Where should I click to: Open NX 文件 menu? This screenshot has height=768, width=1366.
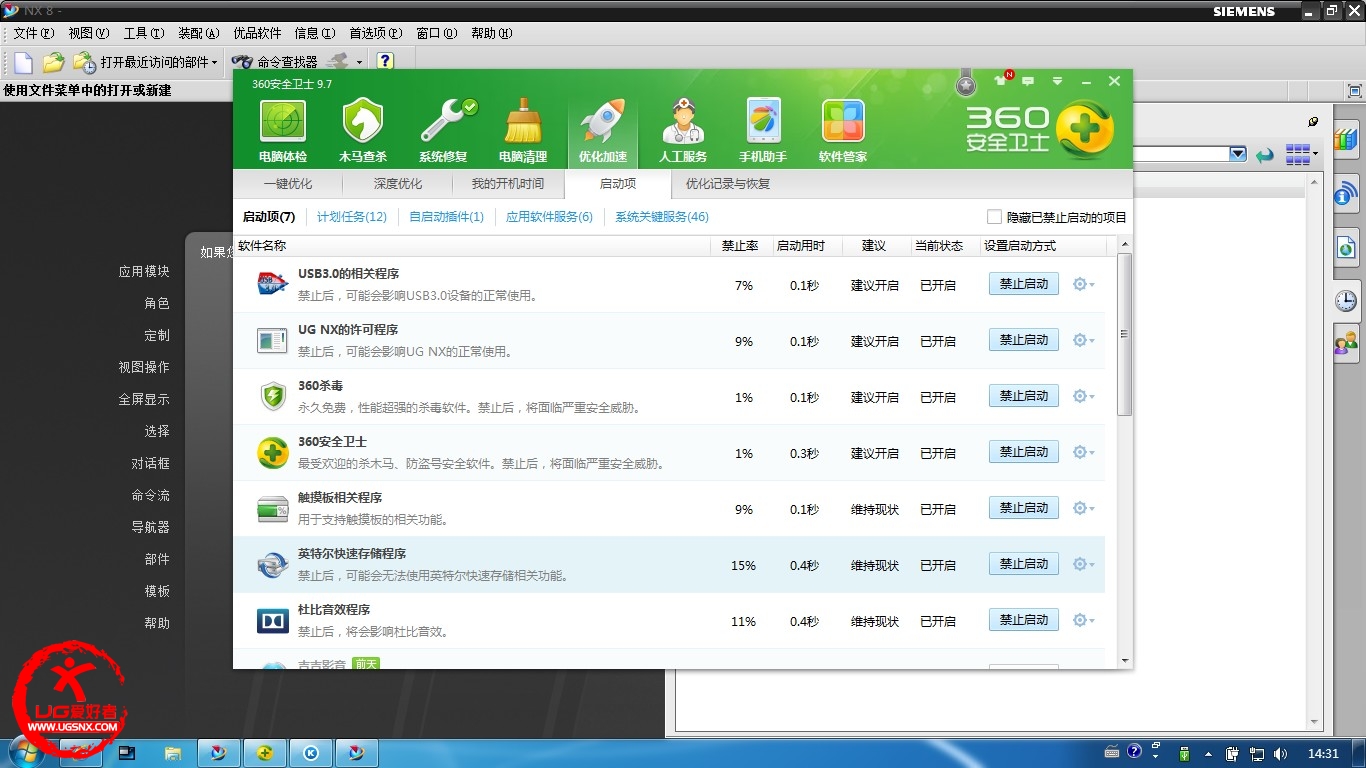33,33
